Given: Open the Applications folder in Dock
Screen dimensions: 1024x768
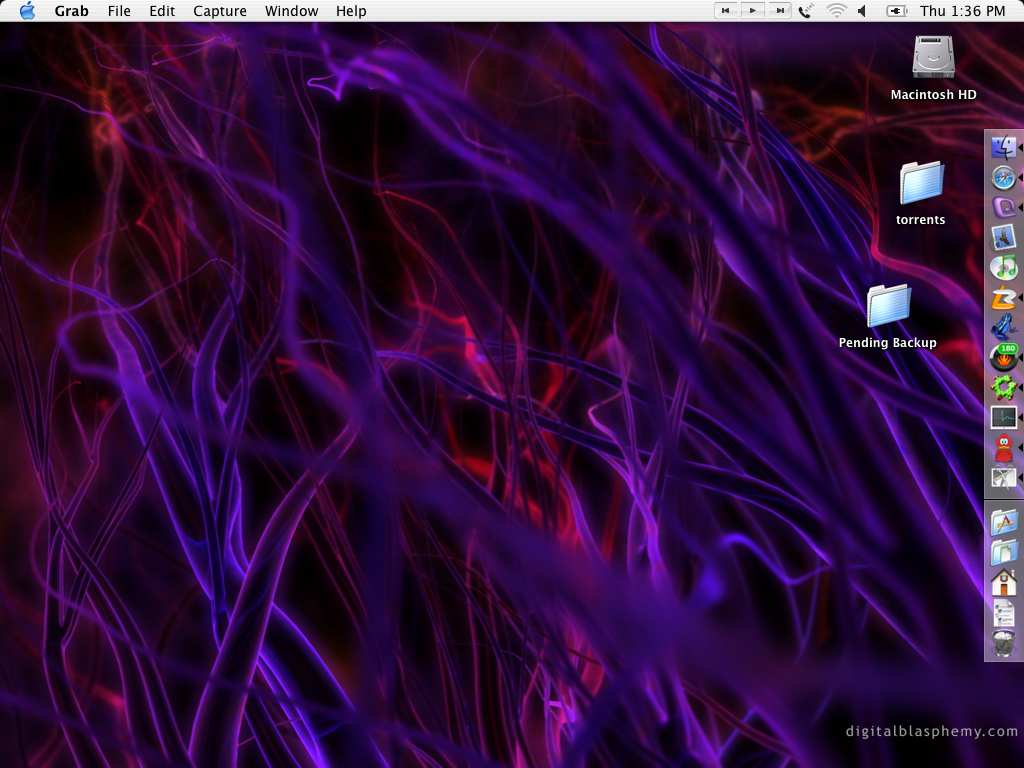Looking at the screenshot, I should (1003, 522).
